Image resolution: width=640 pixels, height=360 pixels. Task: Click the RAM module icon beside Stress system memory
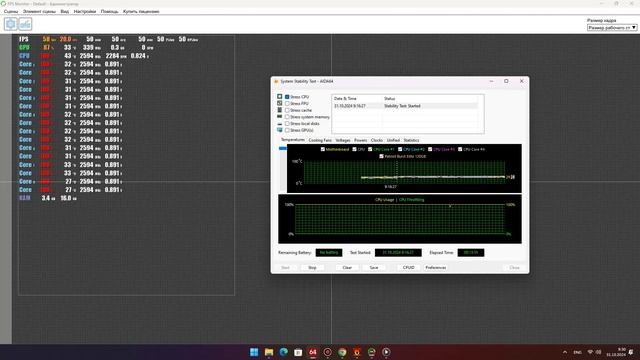280,117
